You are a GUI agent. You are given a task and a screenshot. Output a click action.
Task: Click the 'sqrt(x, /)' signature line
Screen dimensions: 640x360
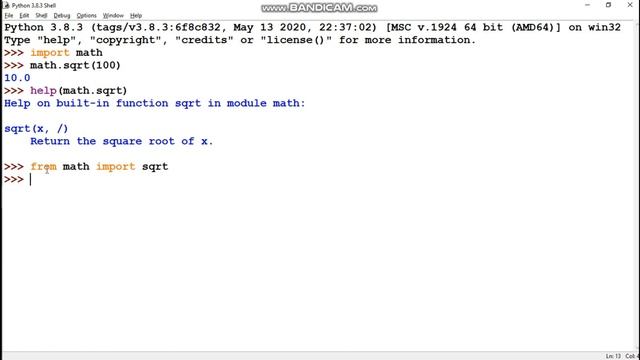36,129
